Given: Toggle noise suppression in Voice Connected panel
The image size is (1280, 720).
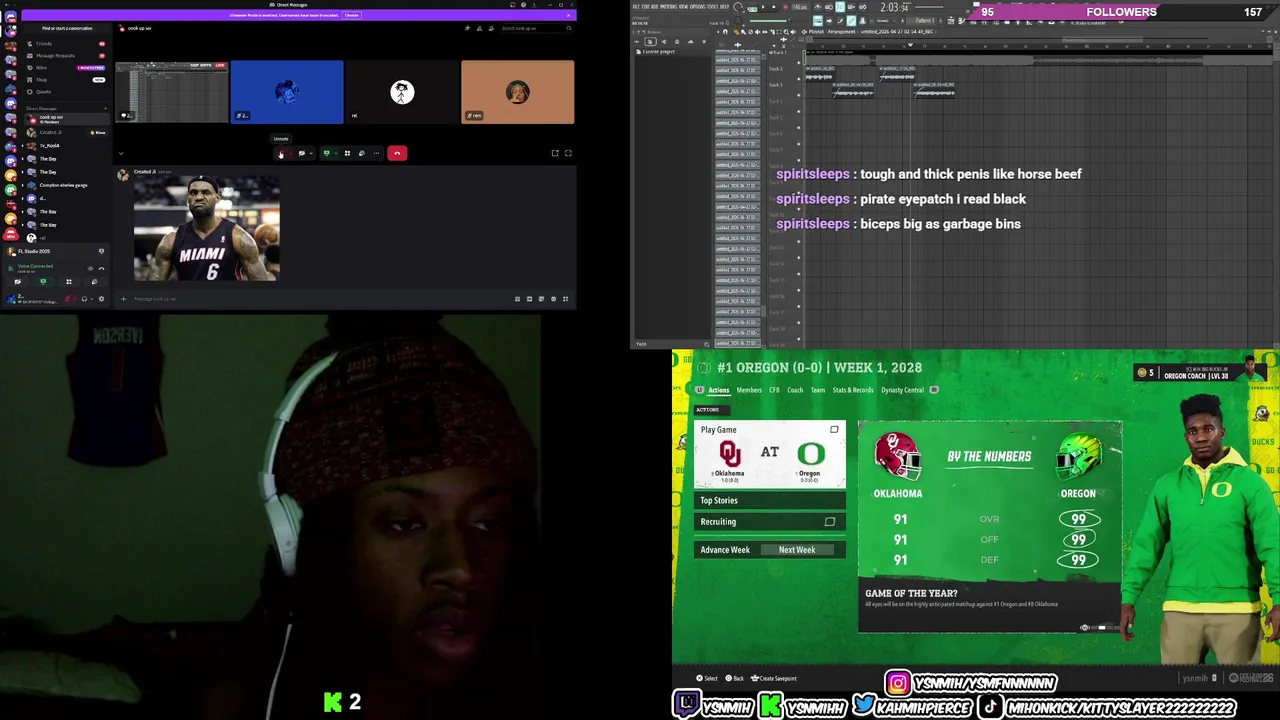Looking at the screenshot, I should 90,268.
